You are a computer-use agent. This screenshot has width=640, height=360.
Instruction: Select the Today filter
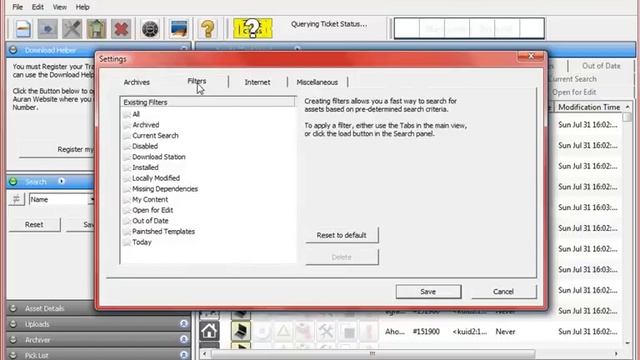coord(142,242)
